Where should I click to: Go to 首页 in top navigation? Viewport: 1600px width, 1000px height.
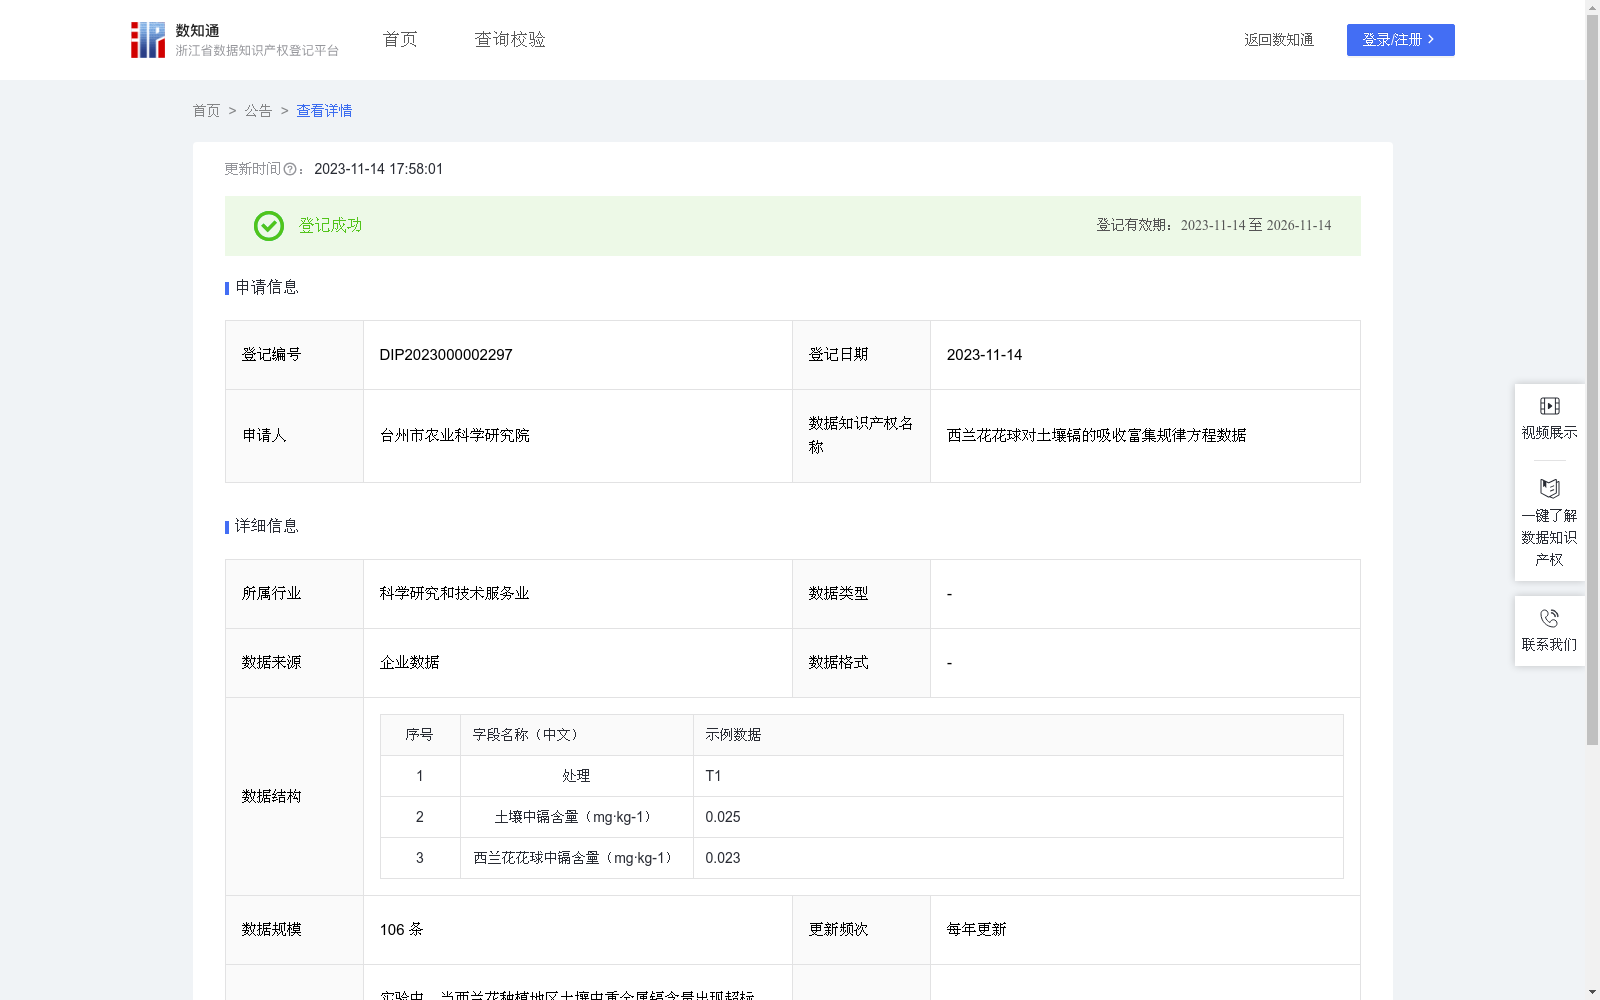pos(400,39)
